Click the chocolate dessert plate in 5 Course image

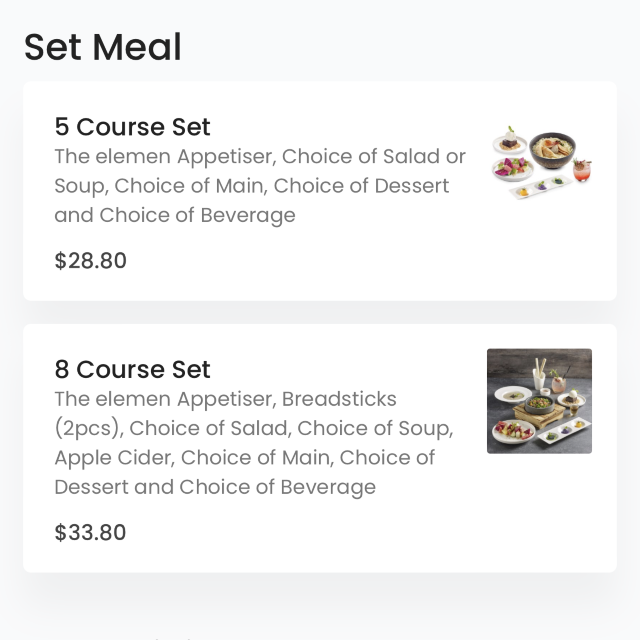click(509, 142)
